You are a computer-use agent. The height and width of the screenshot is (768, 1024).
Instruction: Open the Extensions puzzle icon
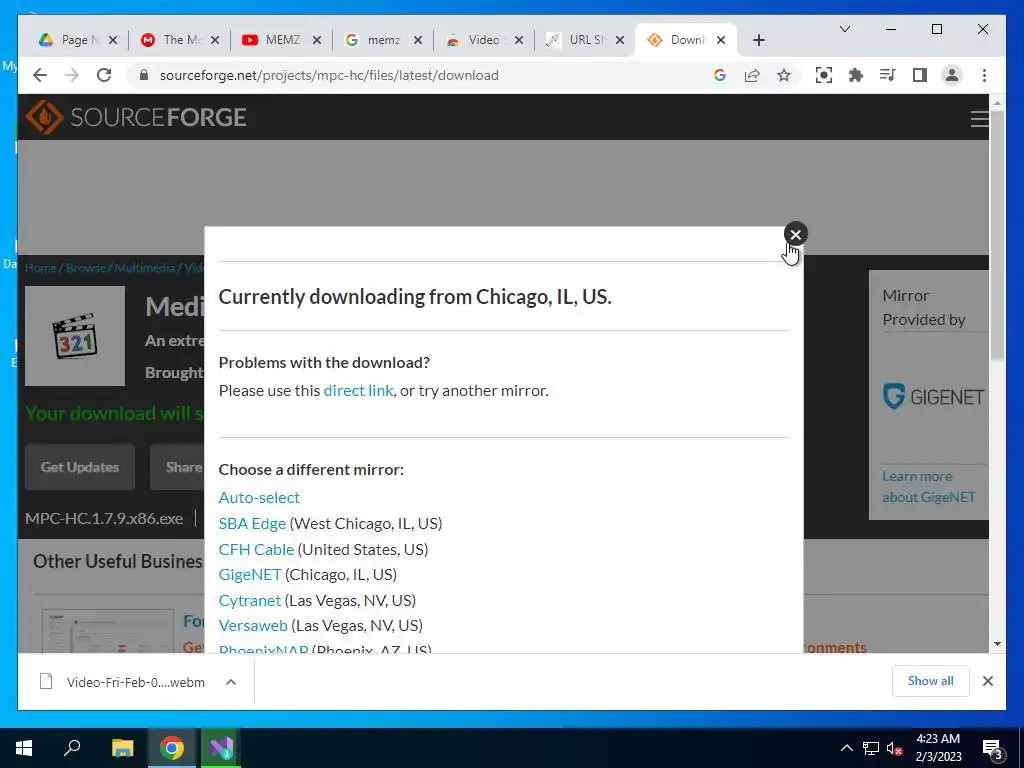856,75
